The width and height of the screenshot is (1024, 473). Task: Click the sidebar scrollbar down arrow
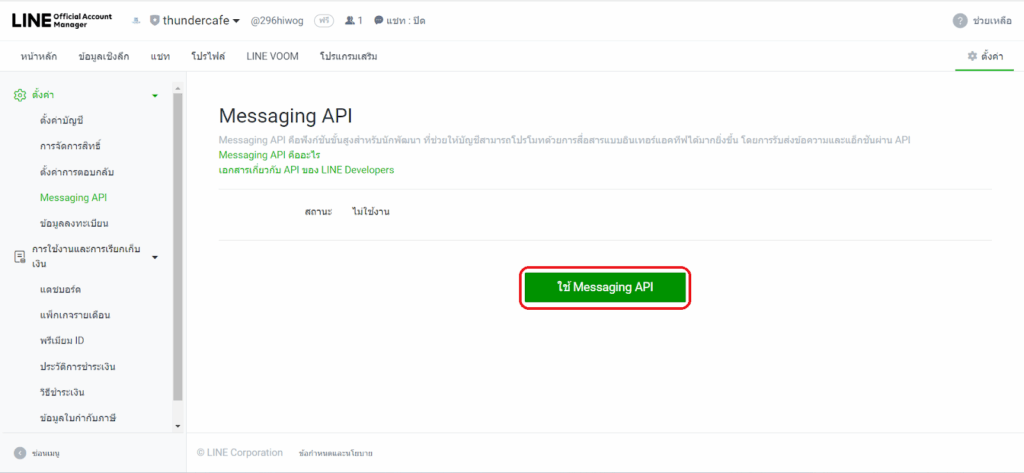(x=178, y=426)
